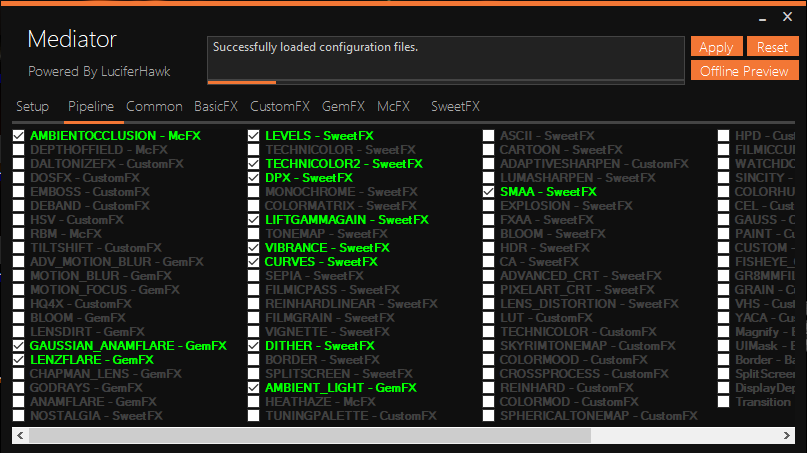
Task: Tick the VHS effect checkbox
Action: pyautogui.click(x=724, y=303)
